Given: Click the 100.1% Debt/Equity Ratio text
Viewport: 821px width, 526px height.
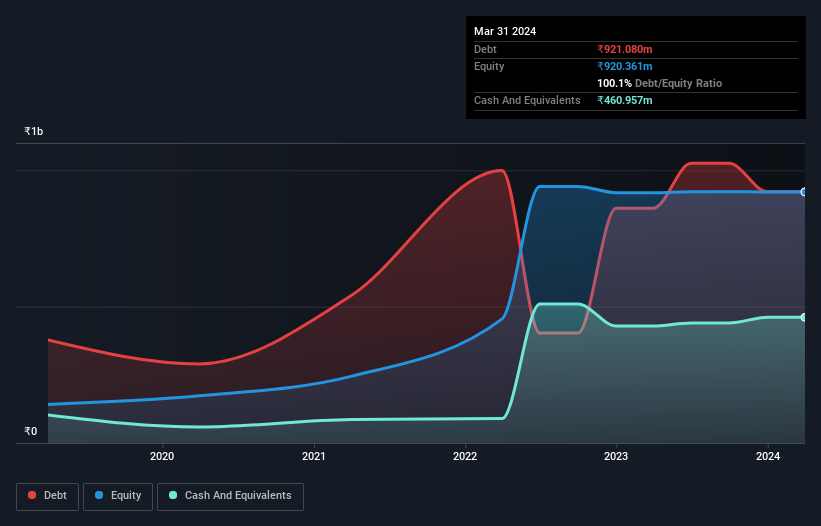Looking at the screenshot, I should click(x=659, y=83).
